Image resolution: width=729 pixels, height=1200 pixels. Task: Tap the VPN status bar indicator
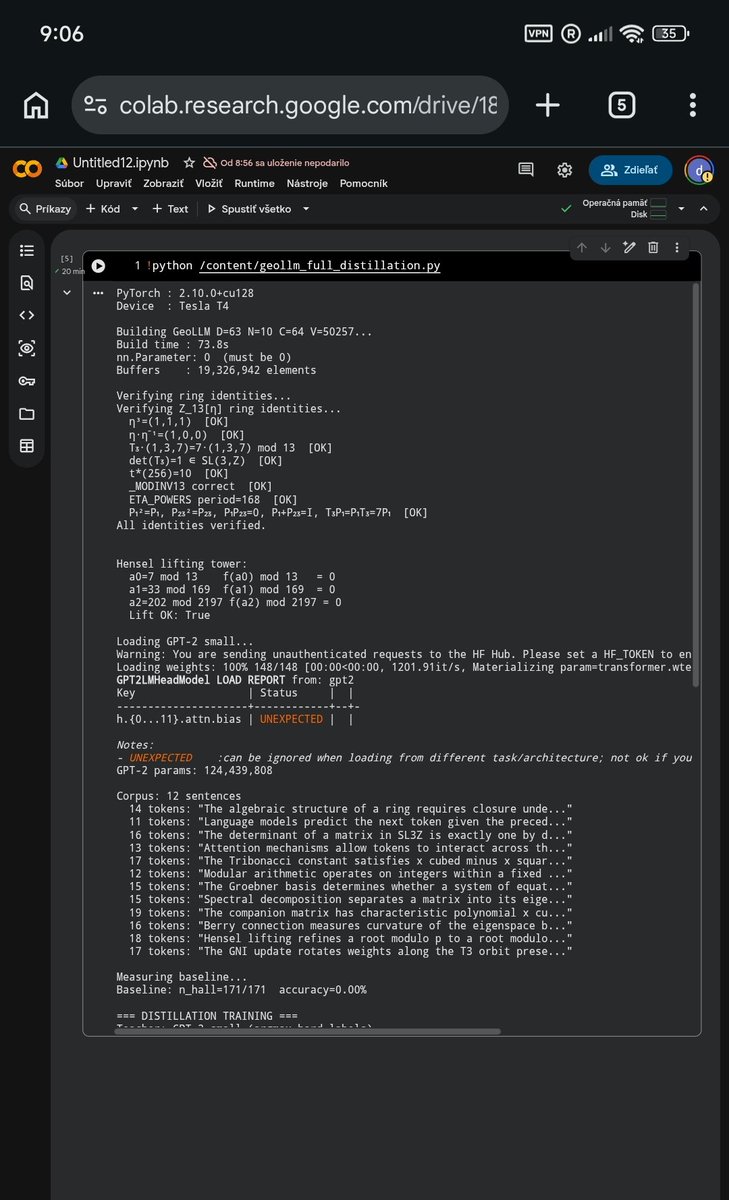tap(539, 33)
